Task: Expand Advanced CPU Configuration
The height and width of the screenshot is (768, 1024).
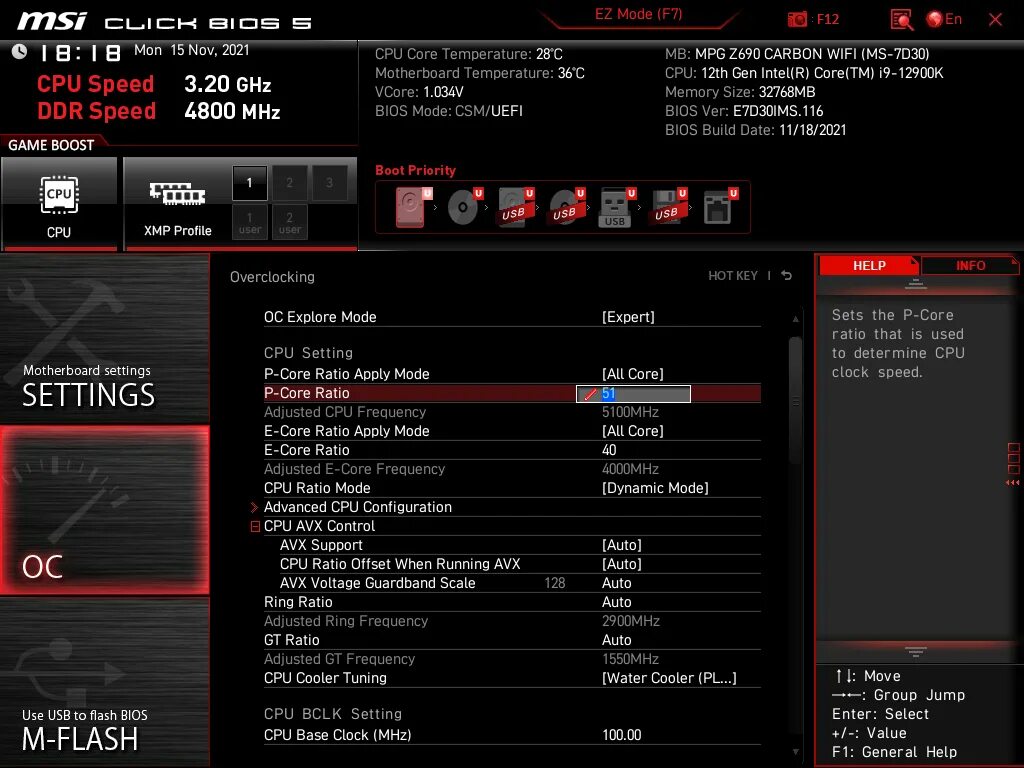Action: pyautogui.click(x=255, y=507)
